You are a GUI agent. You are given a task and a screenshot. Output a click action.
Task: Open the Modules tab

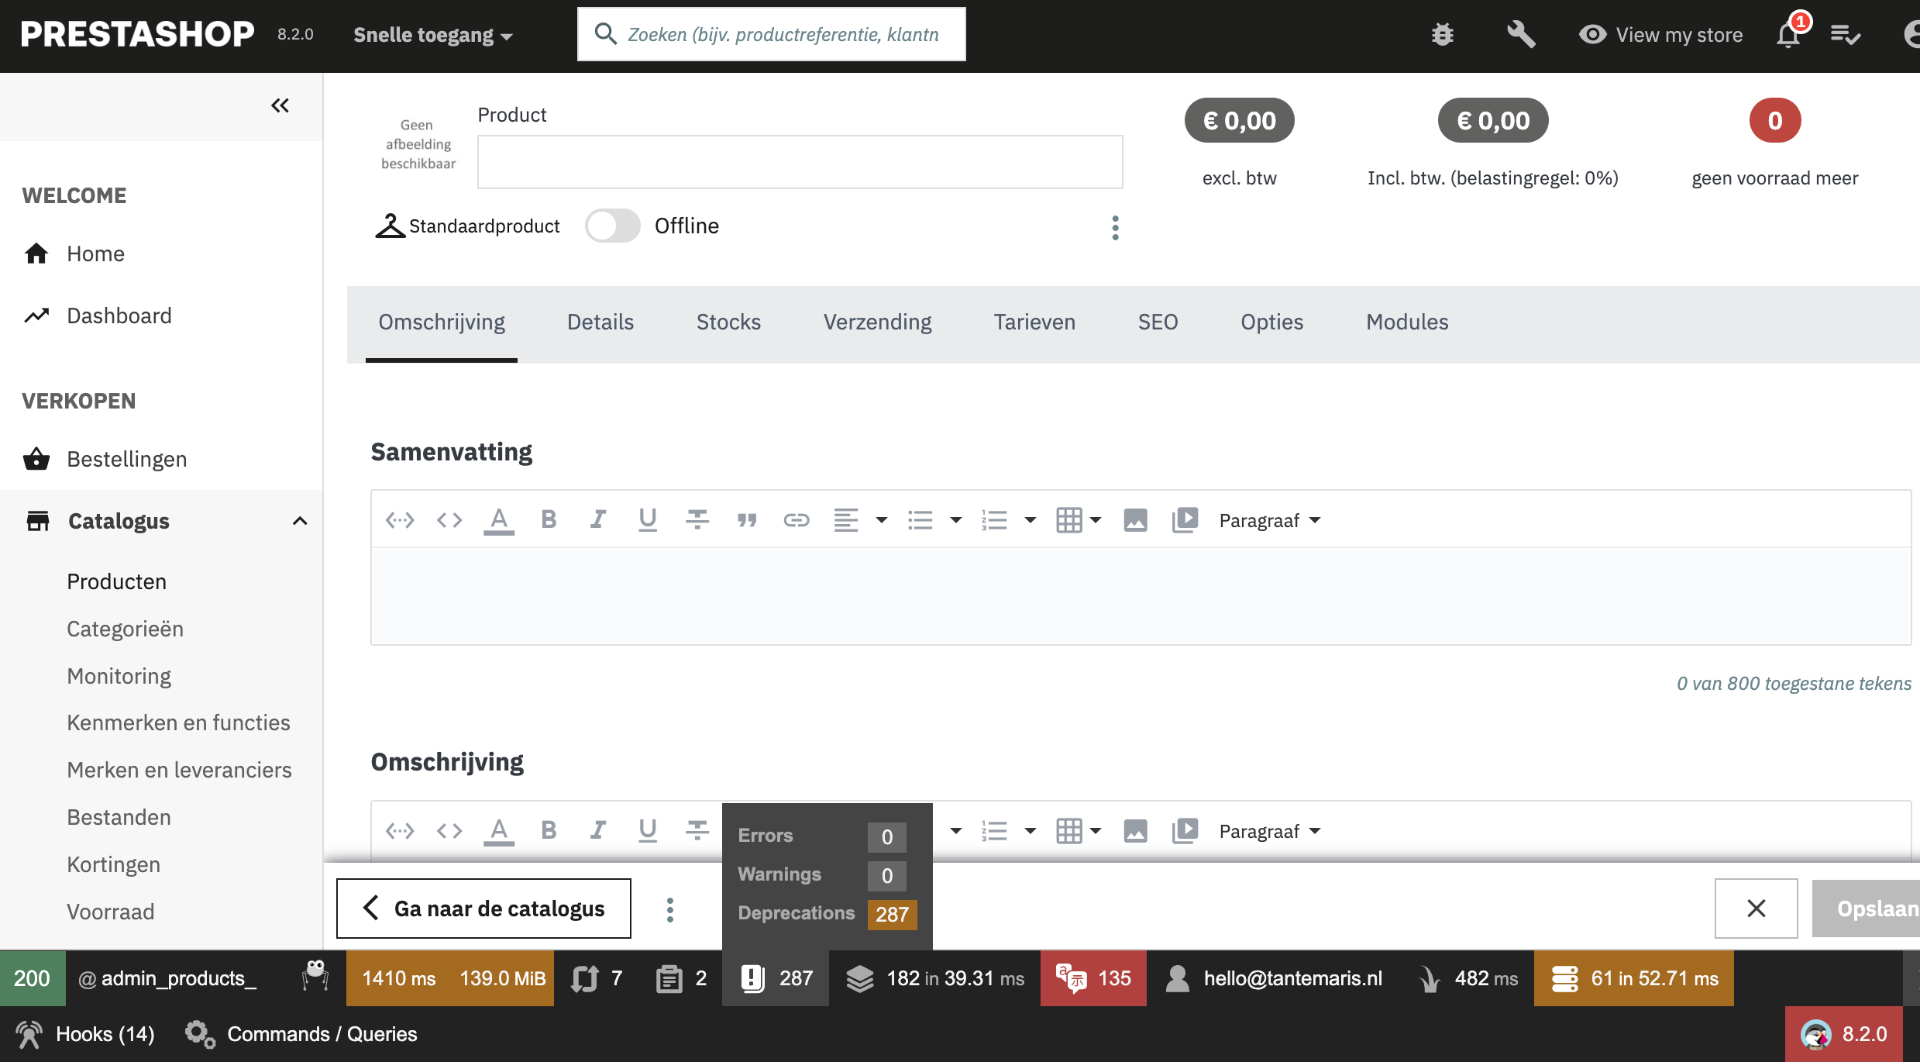click(1407, 322)
